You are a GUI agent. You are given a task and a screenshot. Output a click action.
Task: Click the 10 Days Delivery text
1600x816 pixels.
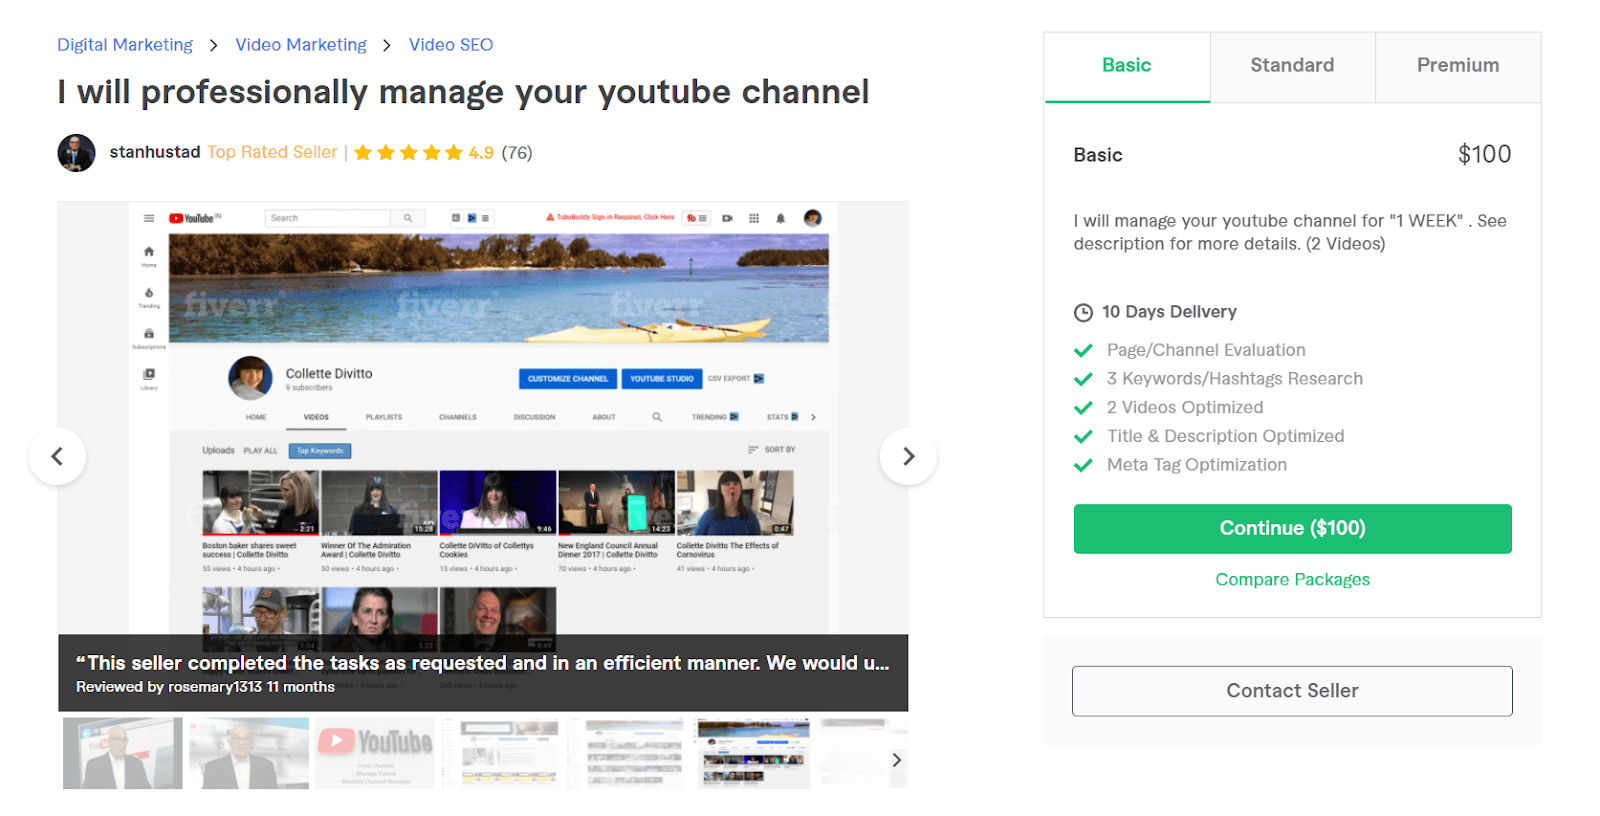tap(1169, 312)
